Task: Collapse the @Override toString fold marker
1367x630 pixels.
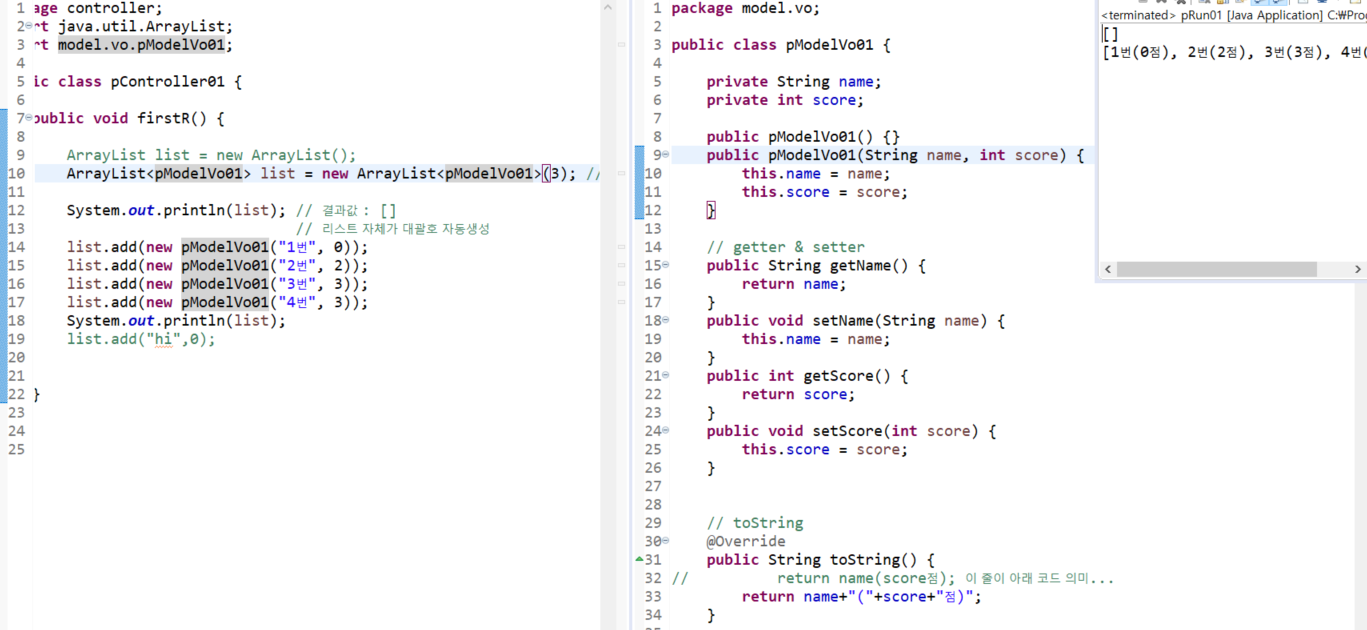Action: [666, 541]
